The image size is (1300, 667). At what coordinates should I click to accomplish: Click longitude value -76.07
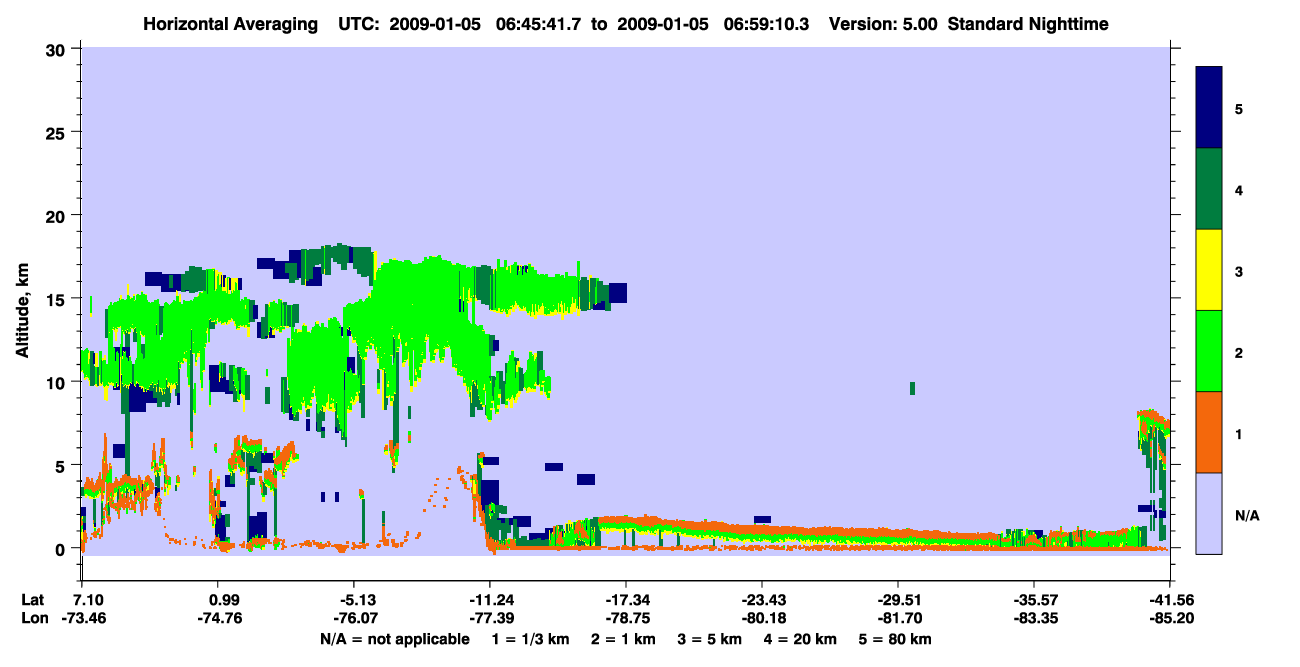point(356,618)
